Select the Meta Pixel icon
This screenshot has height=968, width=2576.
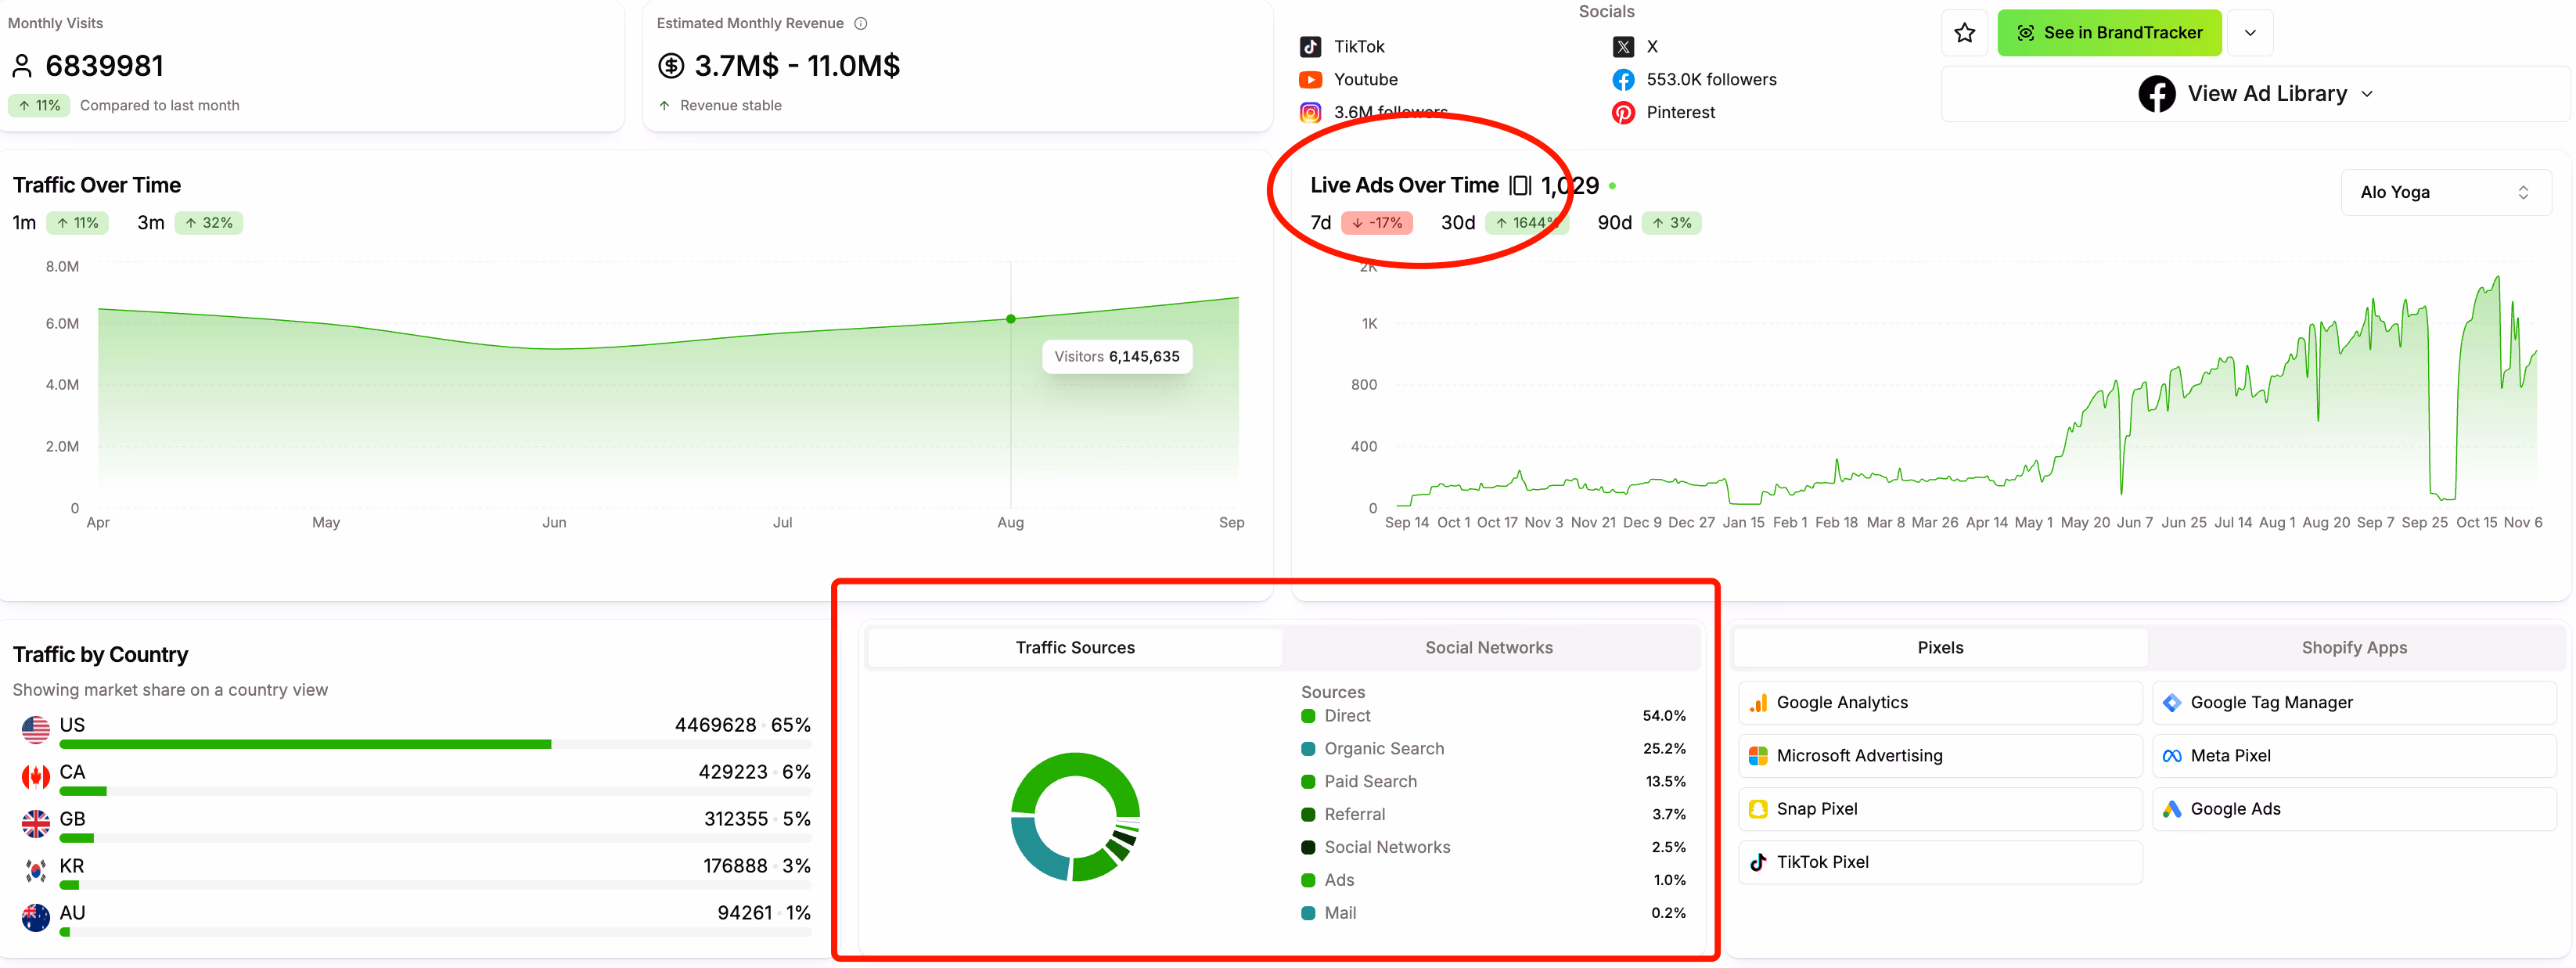click(x=2172, y=755)
